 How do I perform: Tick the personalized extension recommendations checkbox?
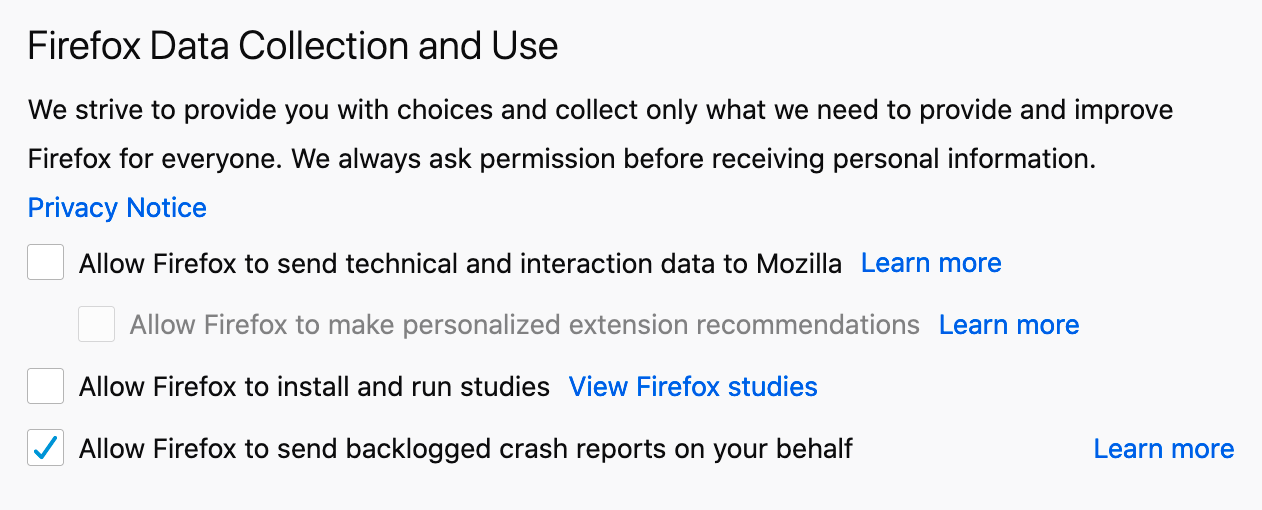click(x=97, y=325)
